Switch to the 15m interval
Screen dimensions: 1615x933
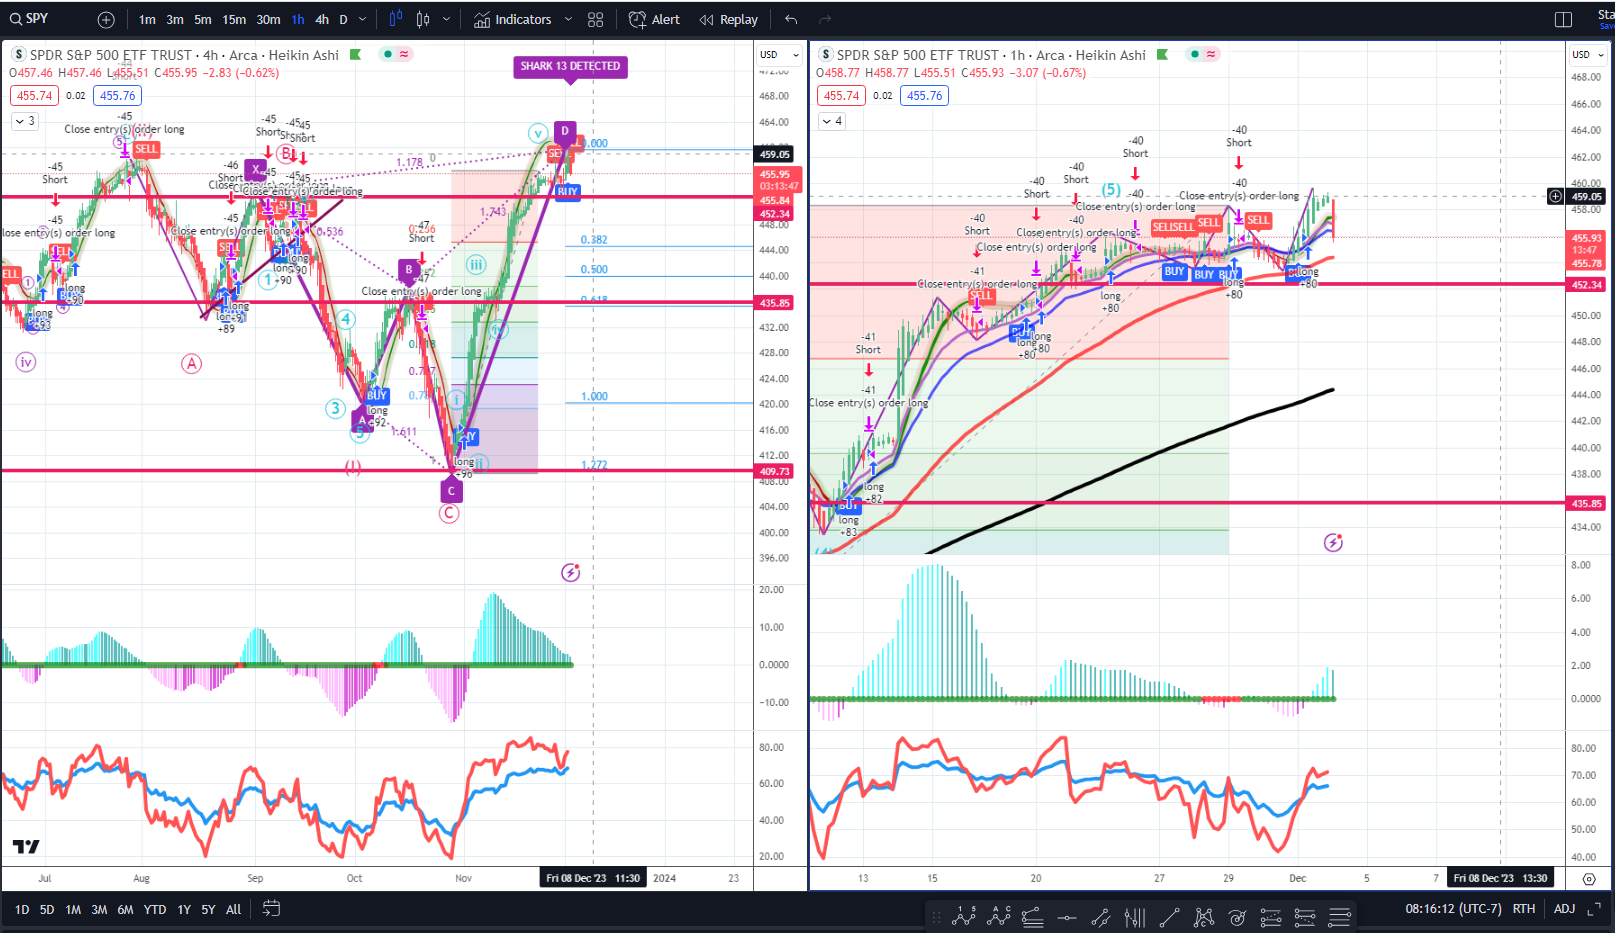point(234,19)
